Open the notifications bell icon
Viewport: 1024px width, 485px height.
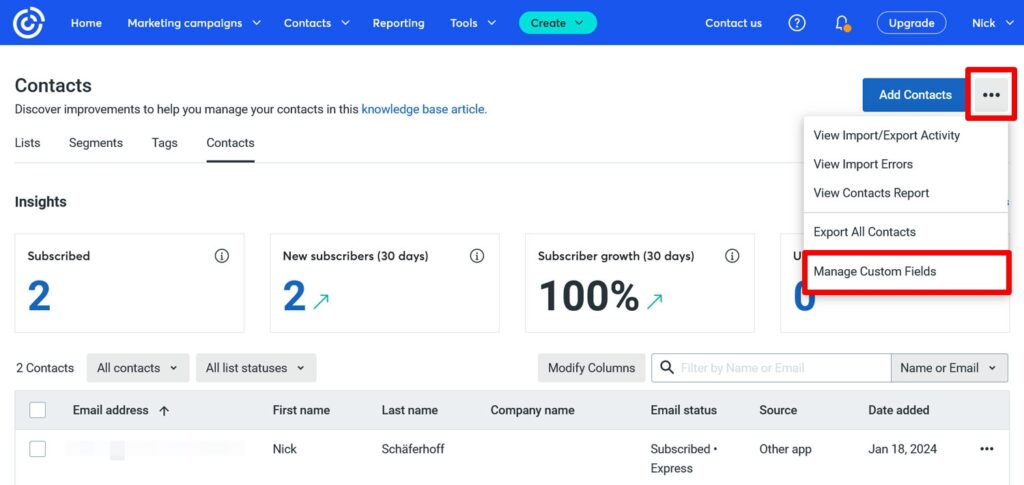coord(842,23)
